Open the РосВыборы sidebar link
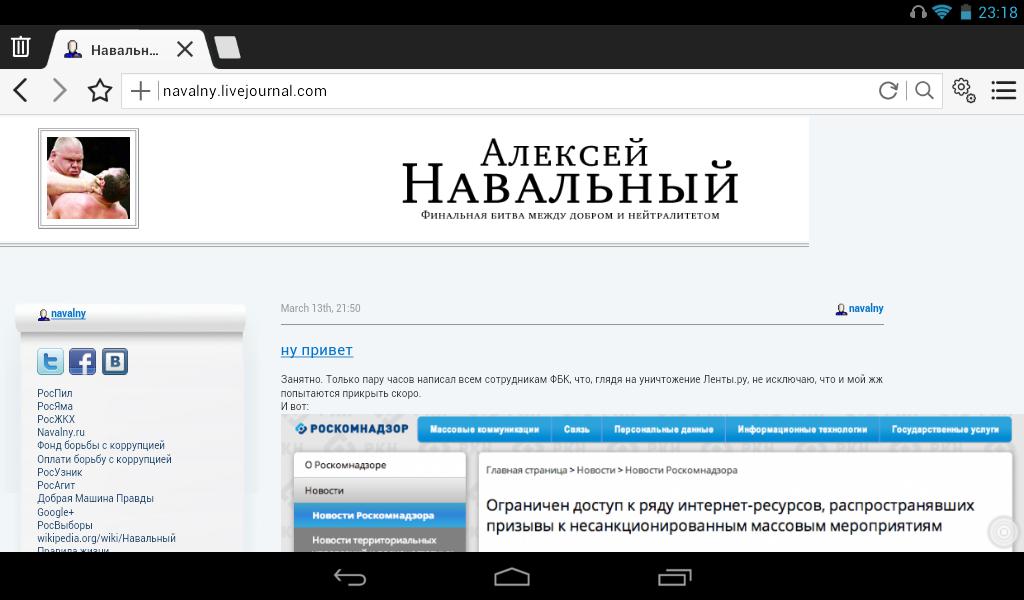Image resolution: width=1024 pixels, height=600 pixels. click(65, 525)
